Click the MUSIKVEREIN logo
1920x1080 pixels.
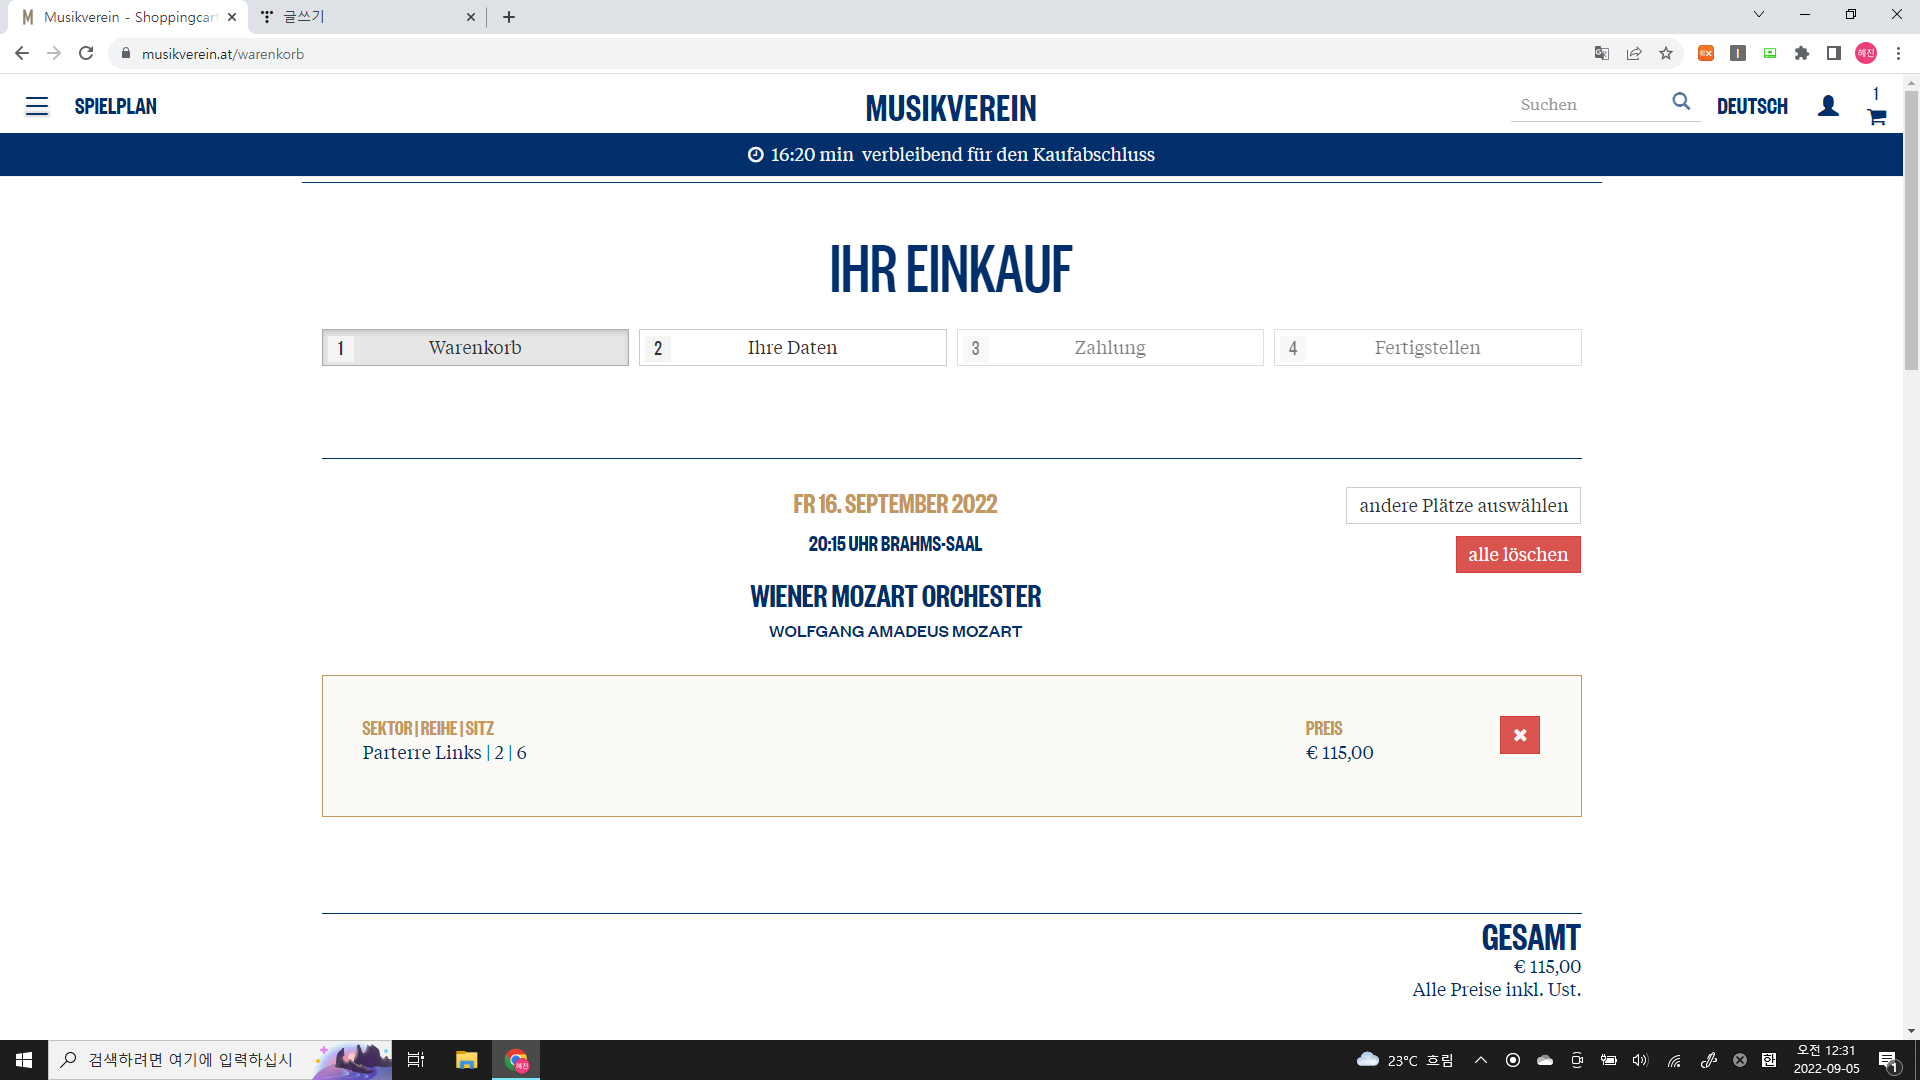[x=951, y=108]
